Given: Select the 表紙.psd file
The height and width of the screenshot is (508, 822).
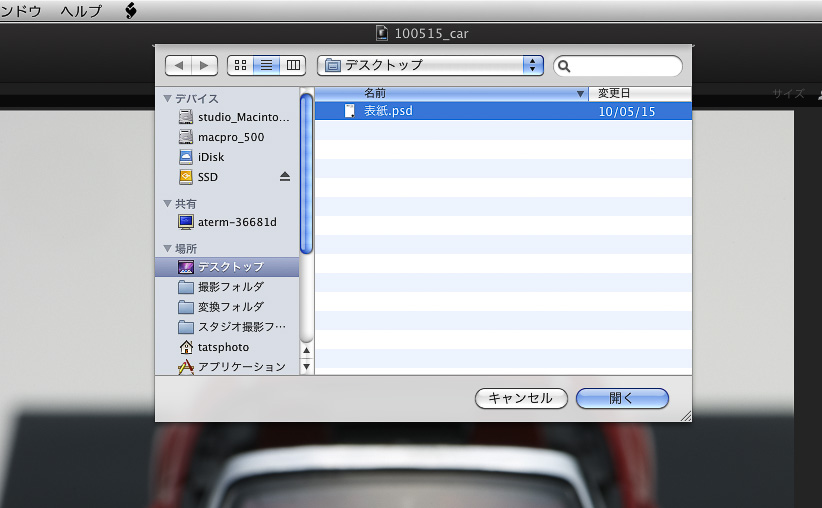Looking at the screenshot, I should pyautogui.click(x=388, y=111).
